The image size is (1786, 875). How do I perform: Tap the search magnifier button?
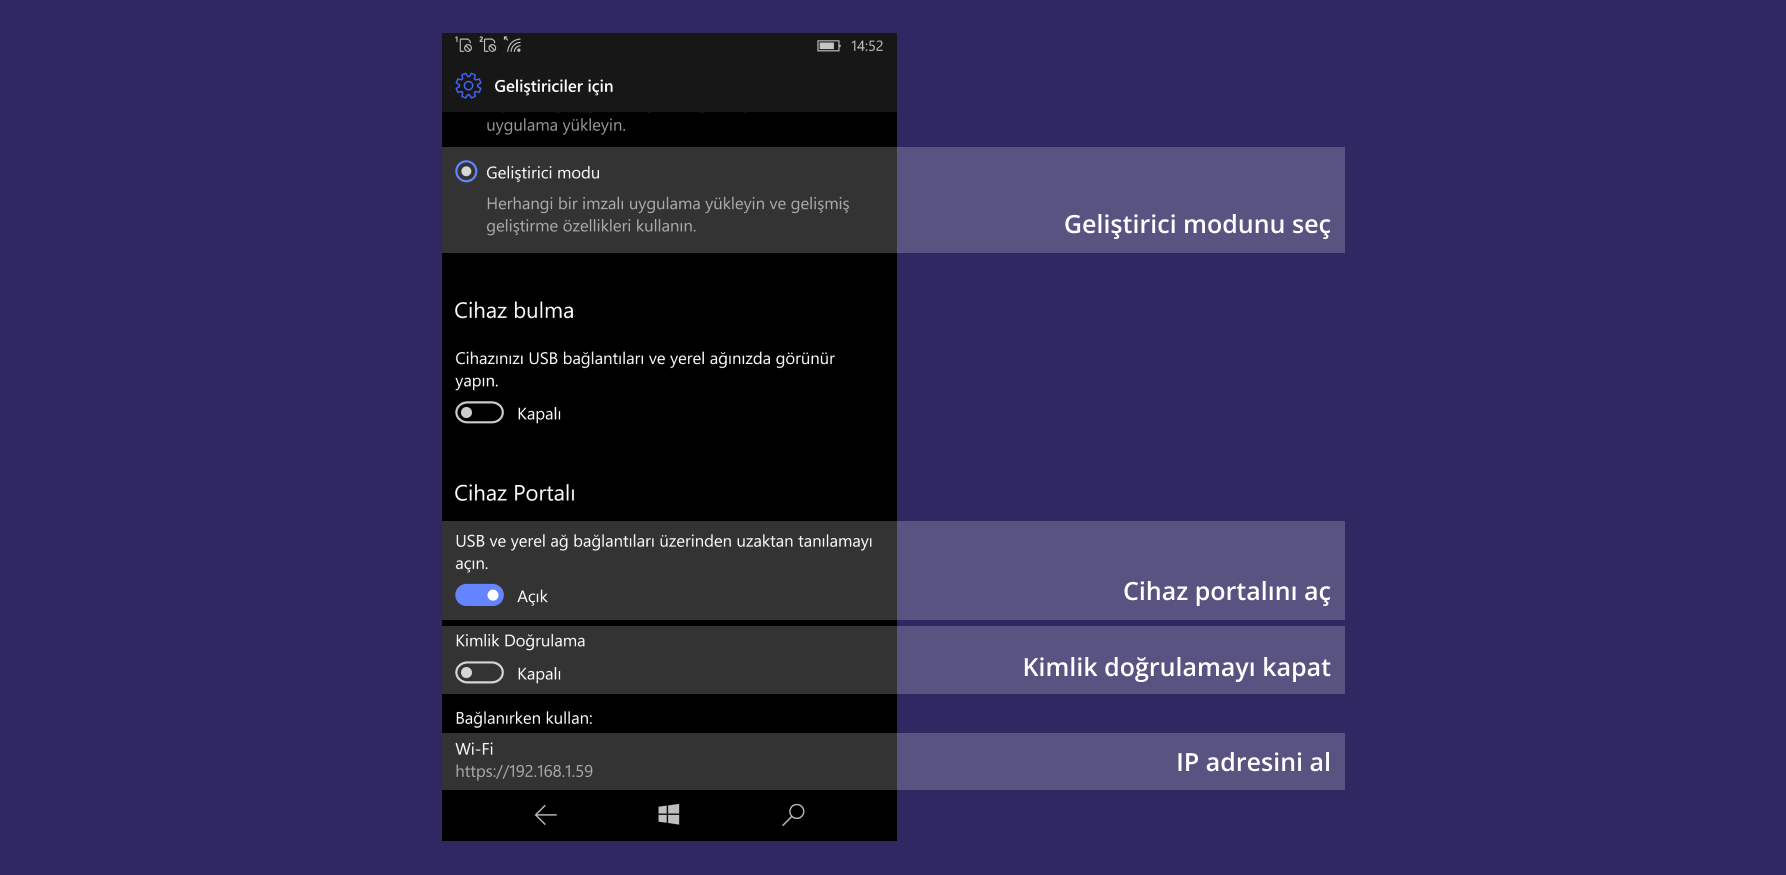pyautogui.click(x=793, y=815)
